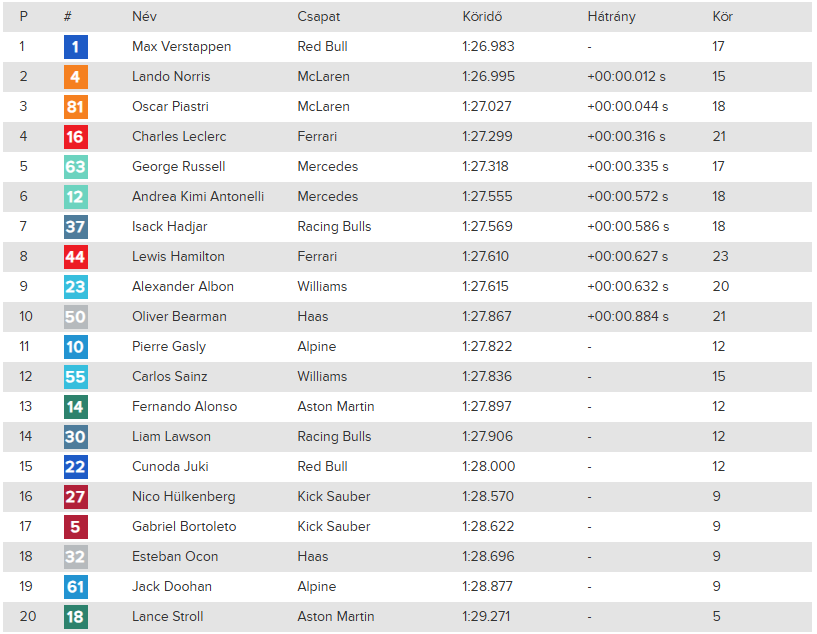The height and width of the screenshot is (634, 817).
Task: Click Hamilton's red number 44 badge
Action: click(75, 257)
